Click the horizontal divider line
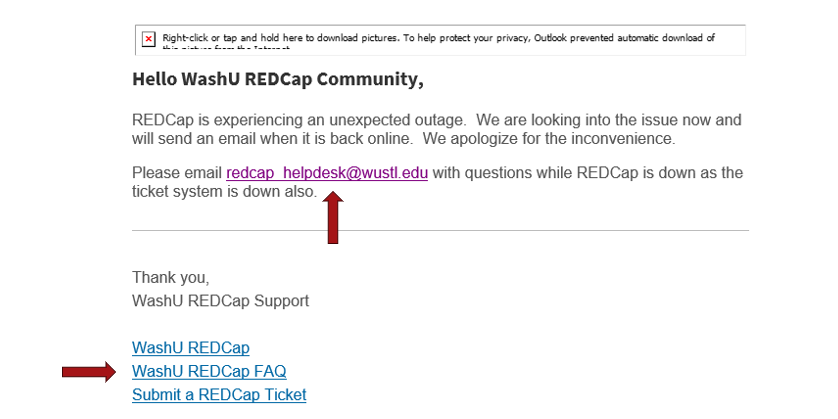838x419 pixels. pos(440,230)
